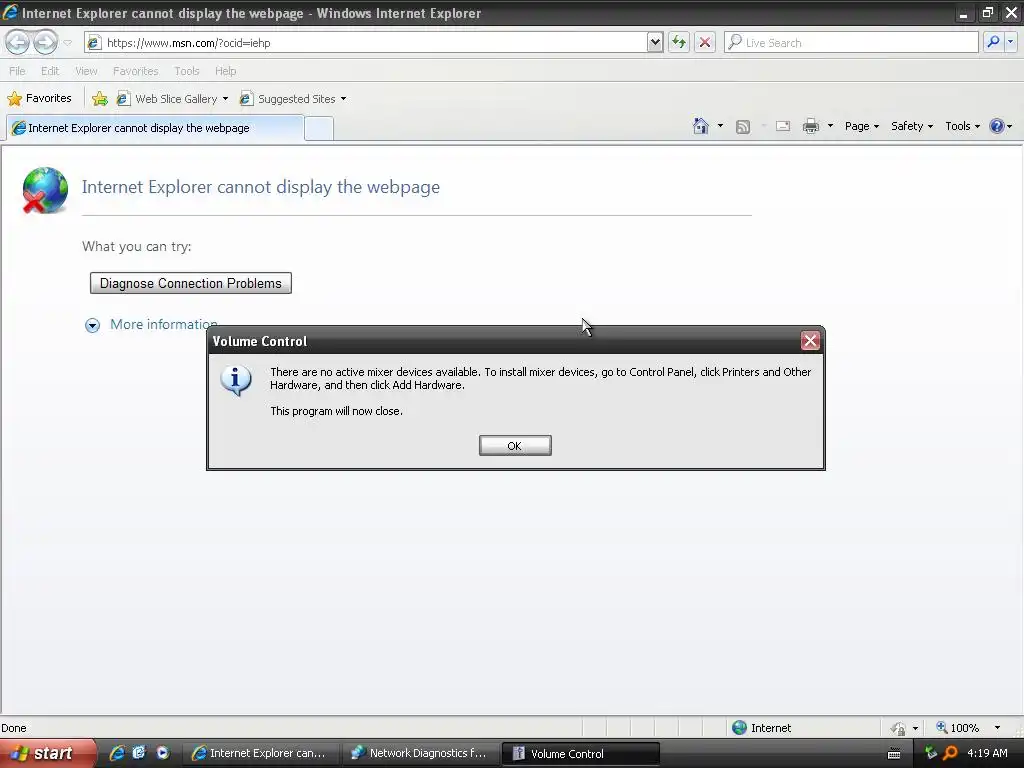
Task: Open the Tools command bar menu
Action: click(963, 126)
